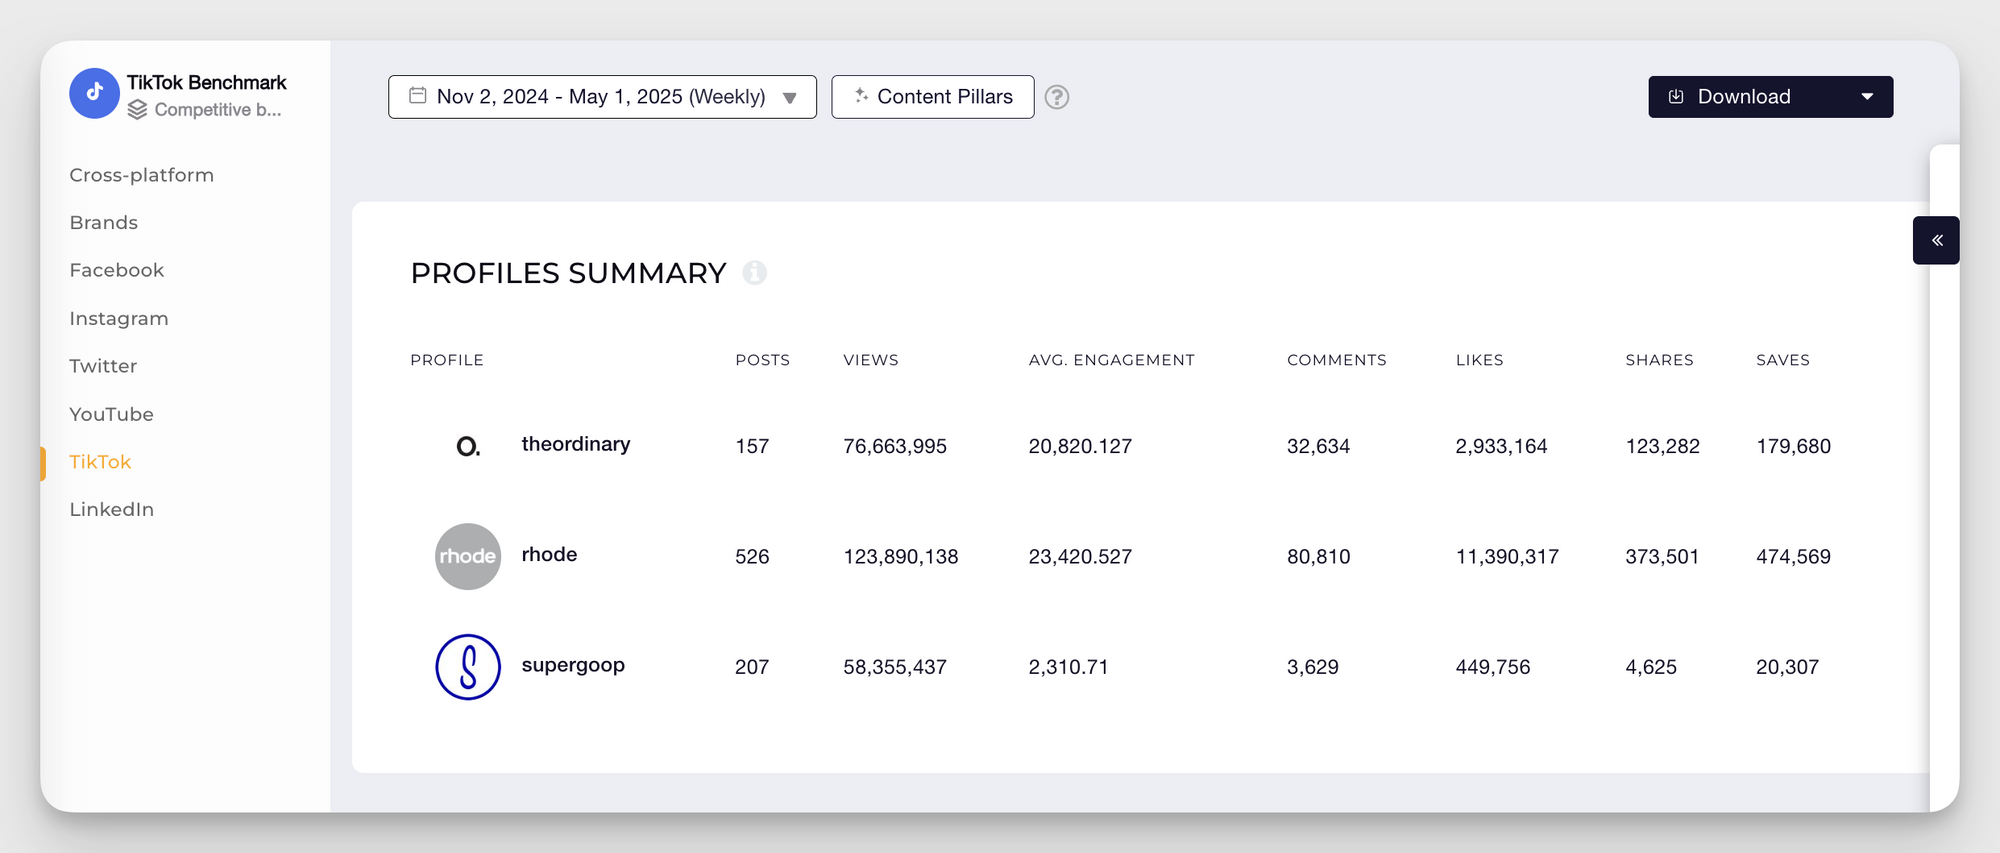Click the COMMENTS column header

[x=1337, y=360]
